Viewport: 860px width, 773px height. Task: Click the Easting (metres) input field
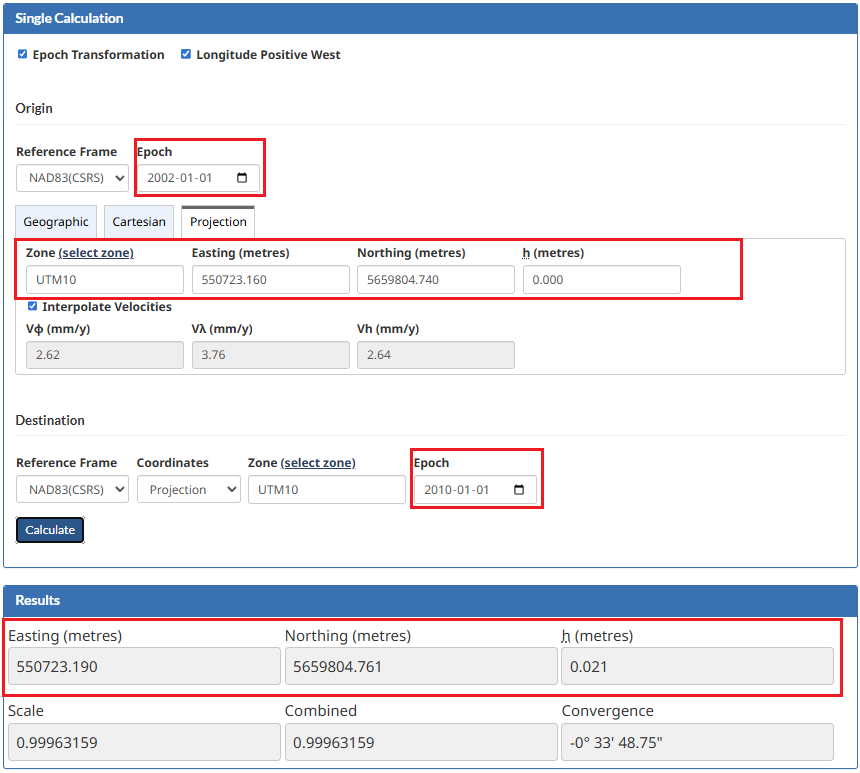click(270, 280)
